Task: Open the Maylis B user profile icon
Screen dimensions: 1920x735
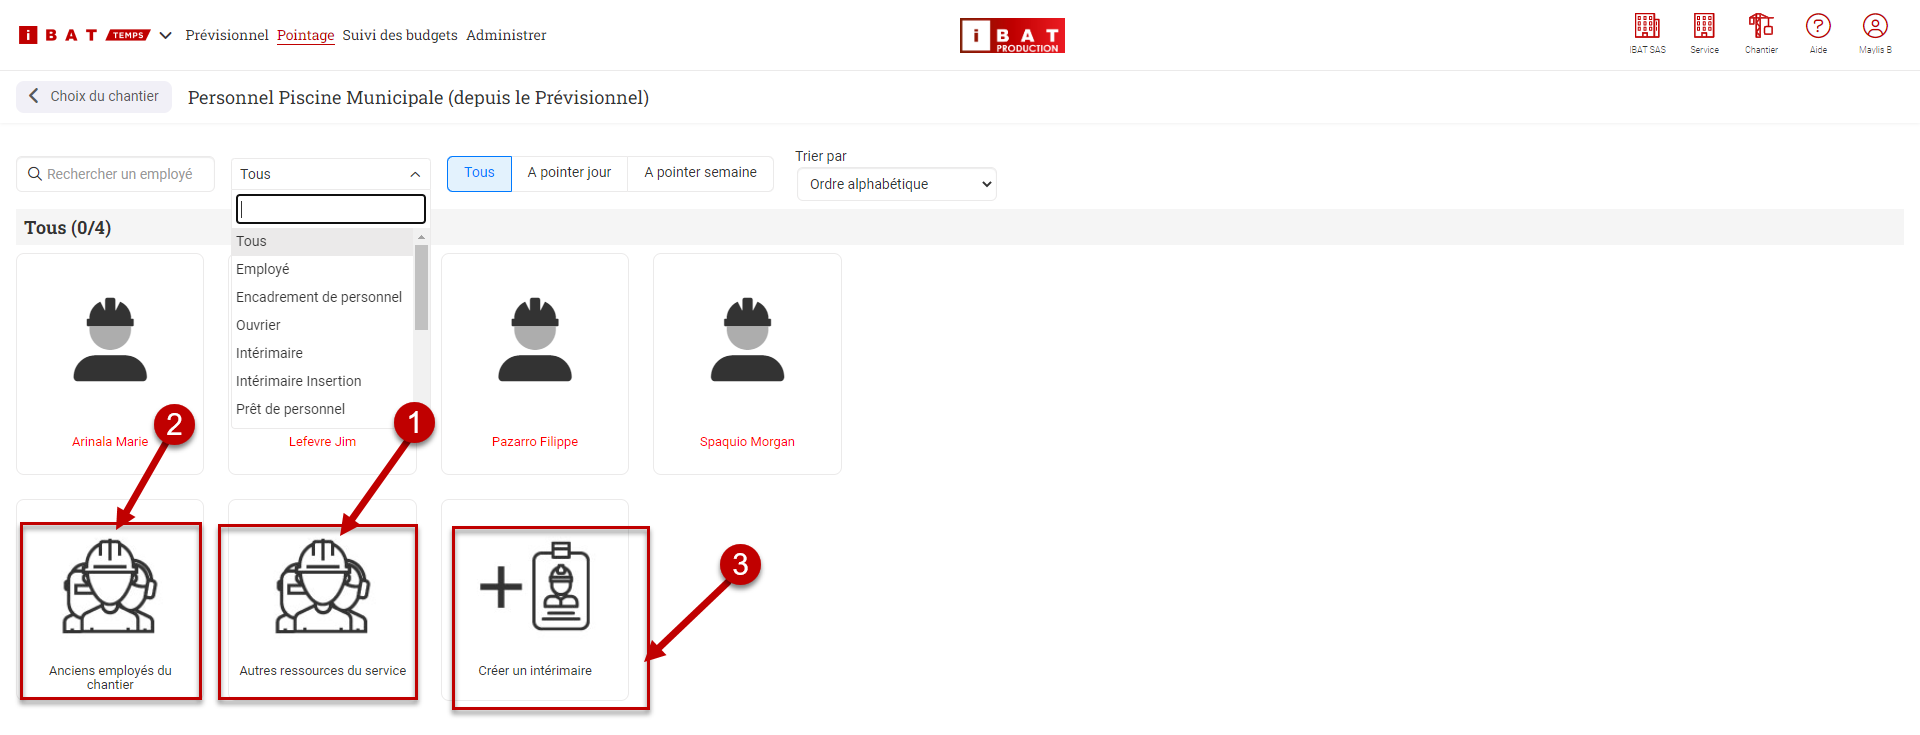Action: pos(1875,28)
